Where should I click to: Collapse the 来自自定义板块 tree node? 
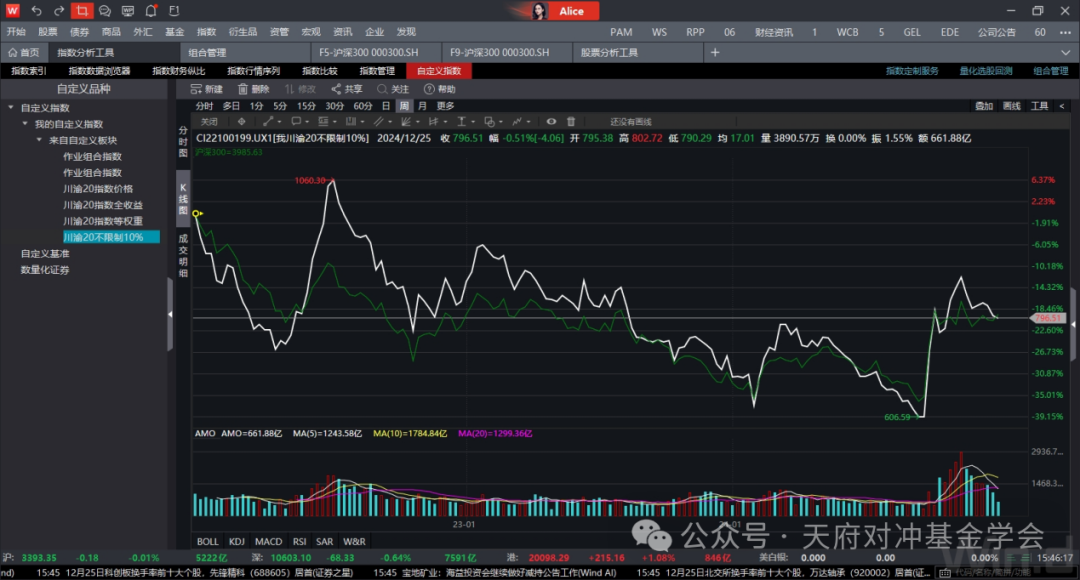click(39, 140)
